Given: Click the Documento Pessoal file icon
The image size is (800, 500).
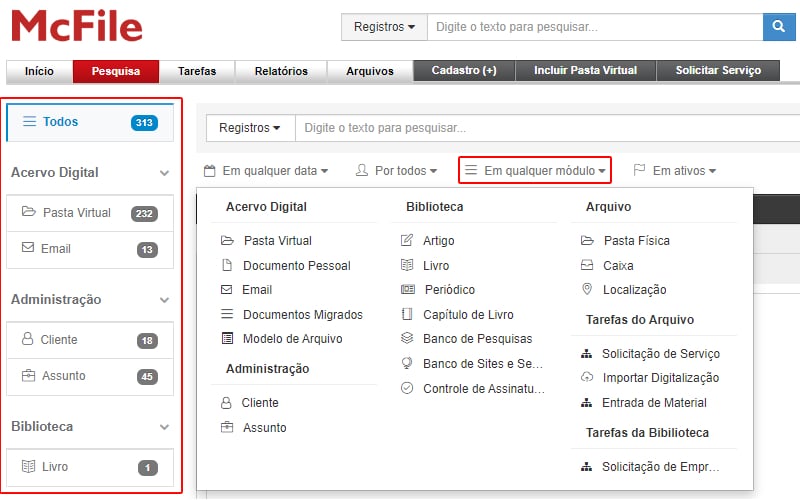Looking at the screenshot, I should 226,266.
